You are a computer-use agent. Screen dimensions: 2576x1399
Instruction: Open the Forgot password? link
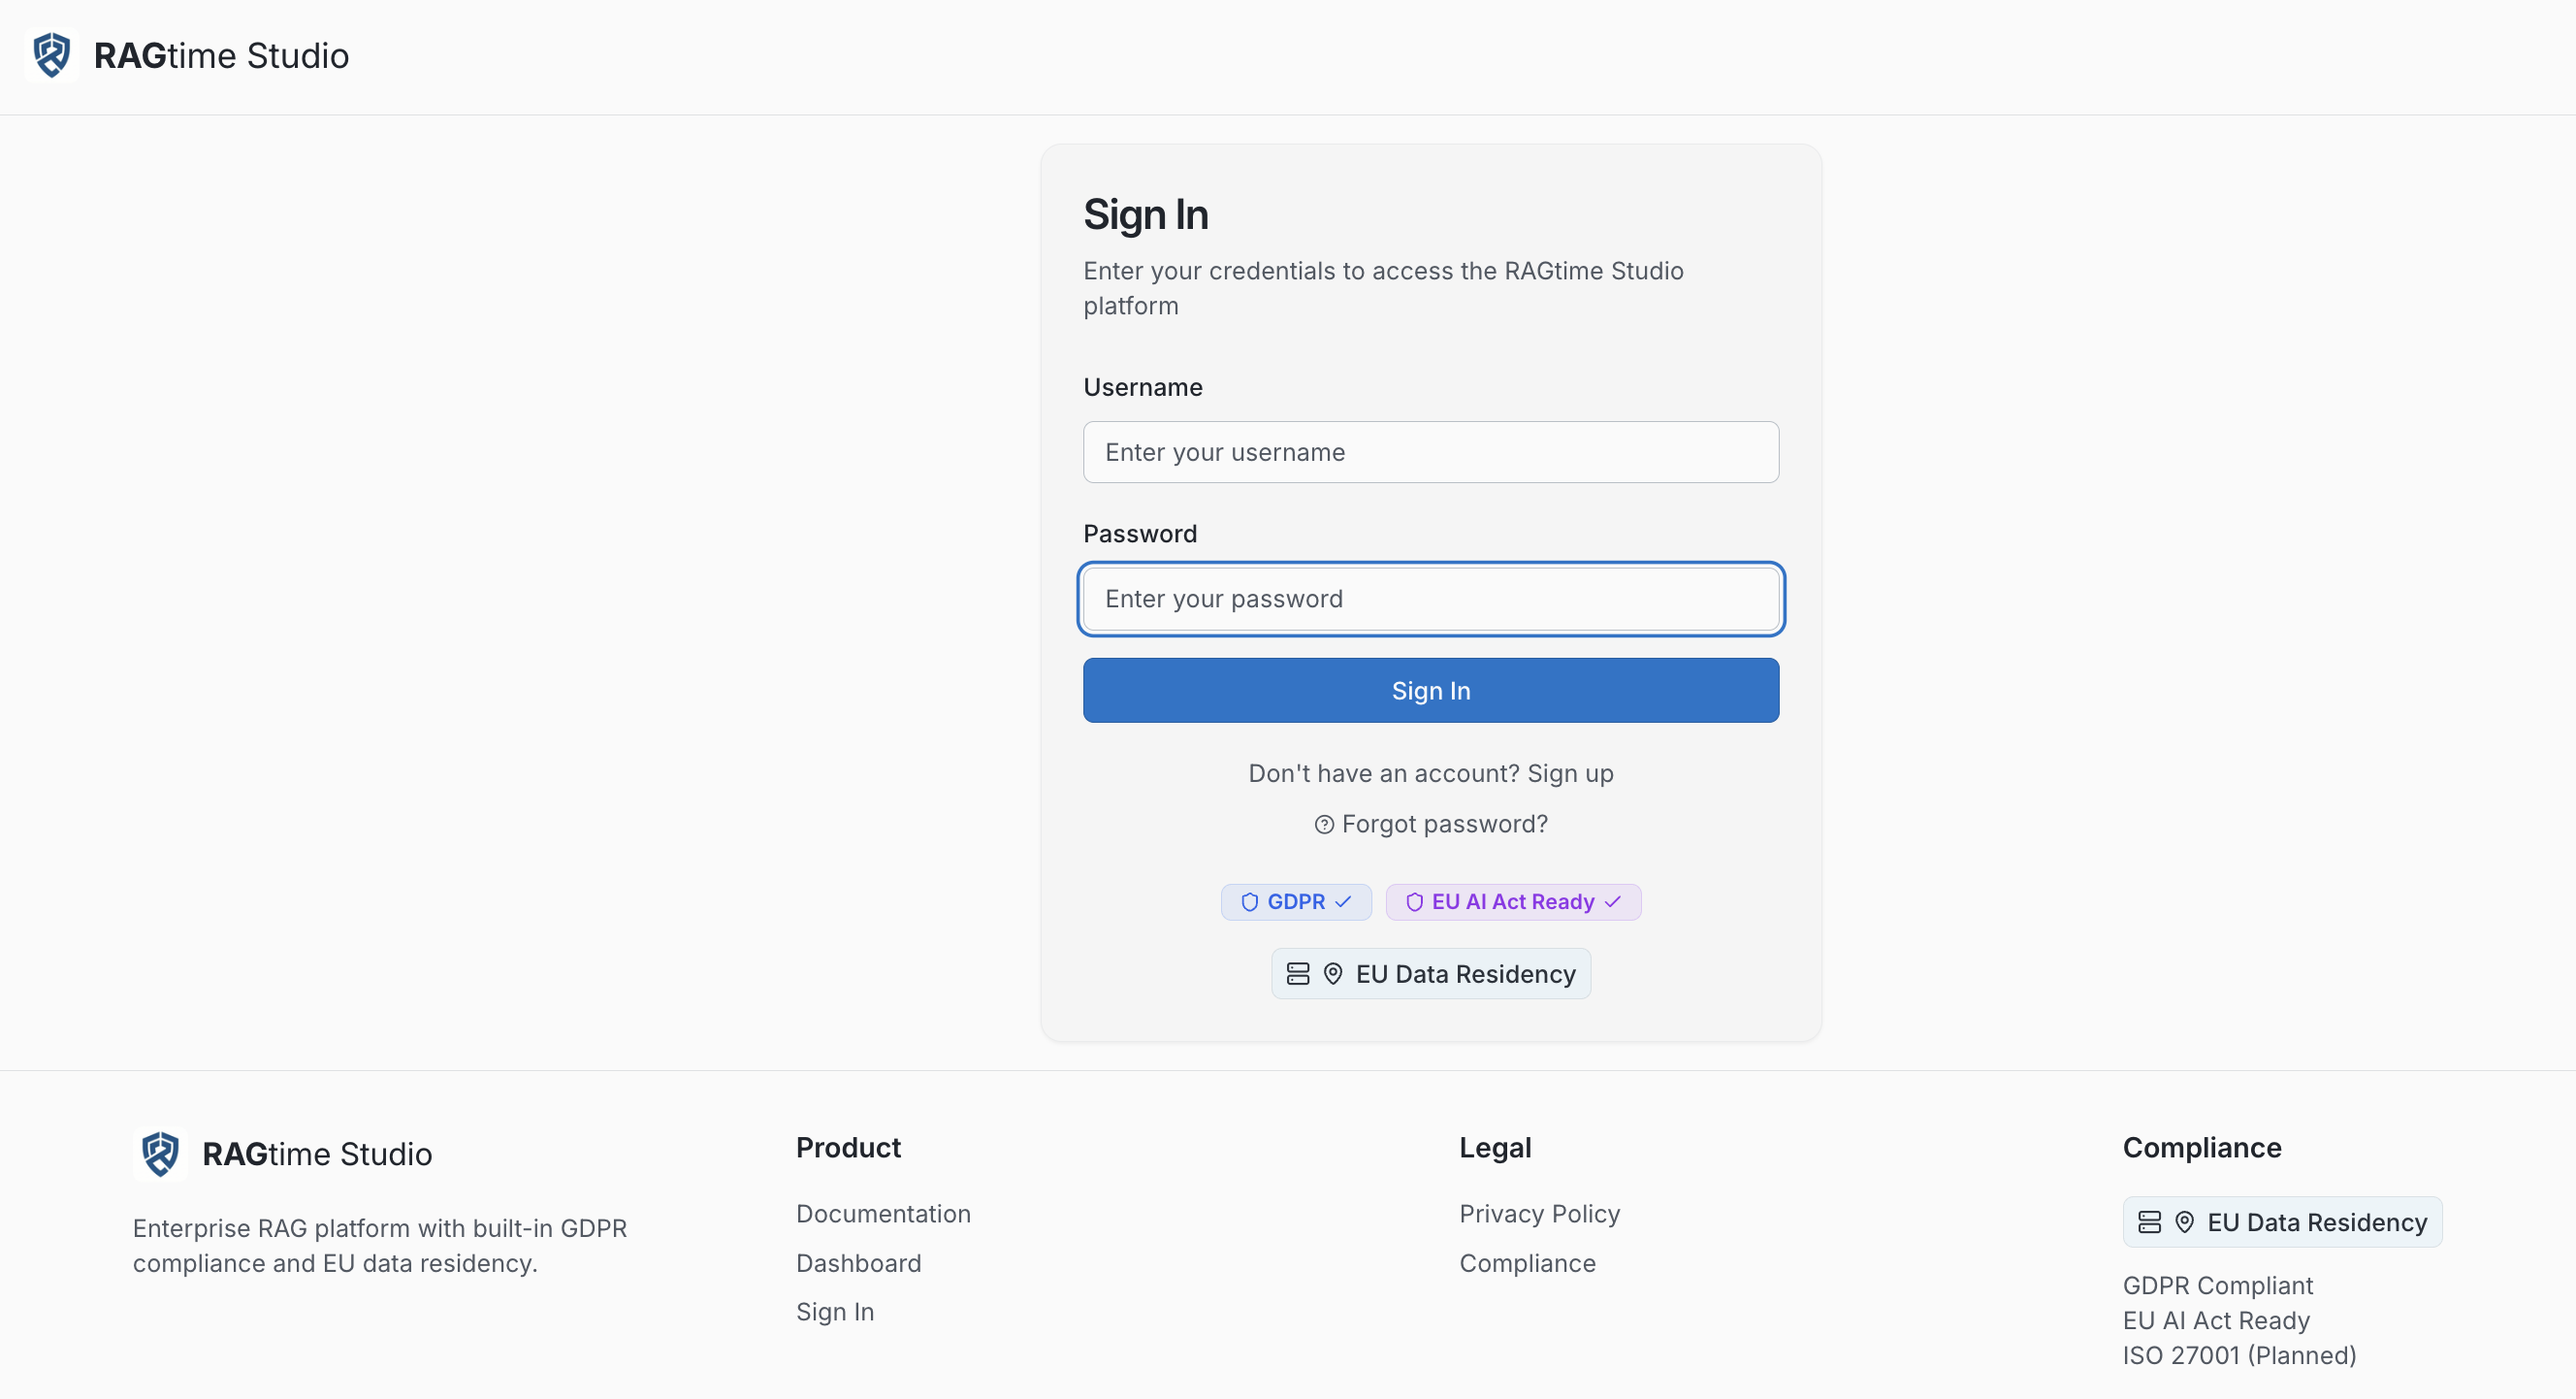[x=1431, y=824]
